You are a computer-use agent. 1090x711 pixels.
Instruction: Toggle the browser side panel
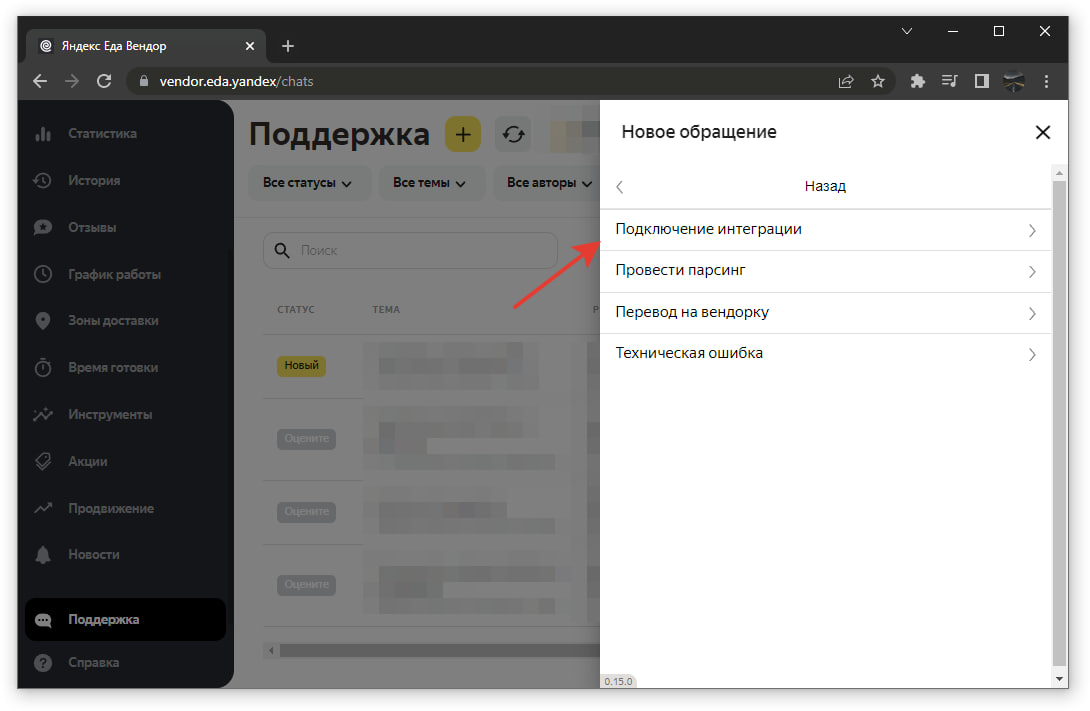pos(982,81)
